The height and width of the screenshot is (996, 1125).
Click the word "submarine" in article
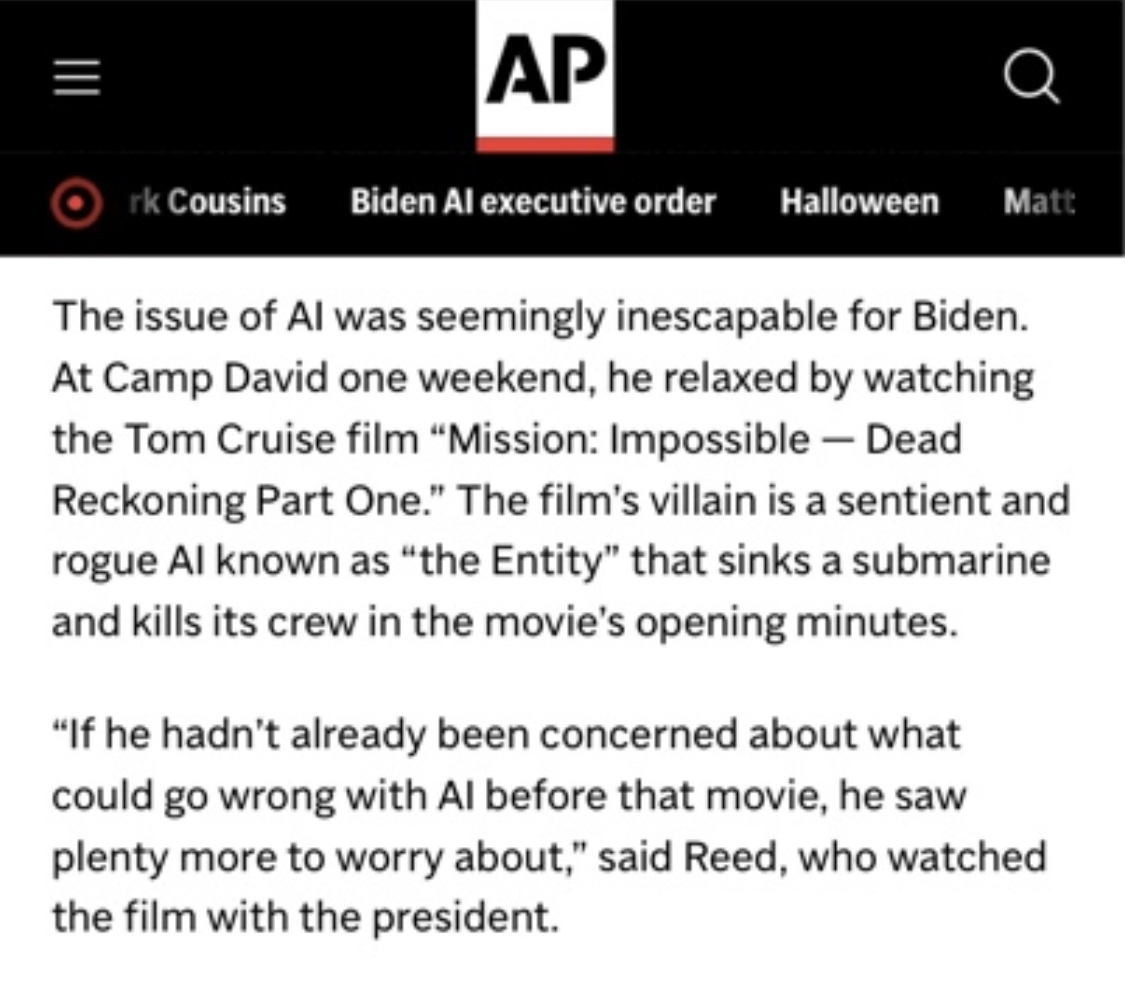951,561
